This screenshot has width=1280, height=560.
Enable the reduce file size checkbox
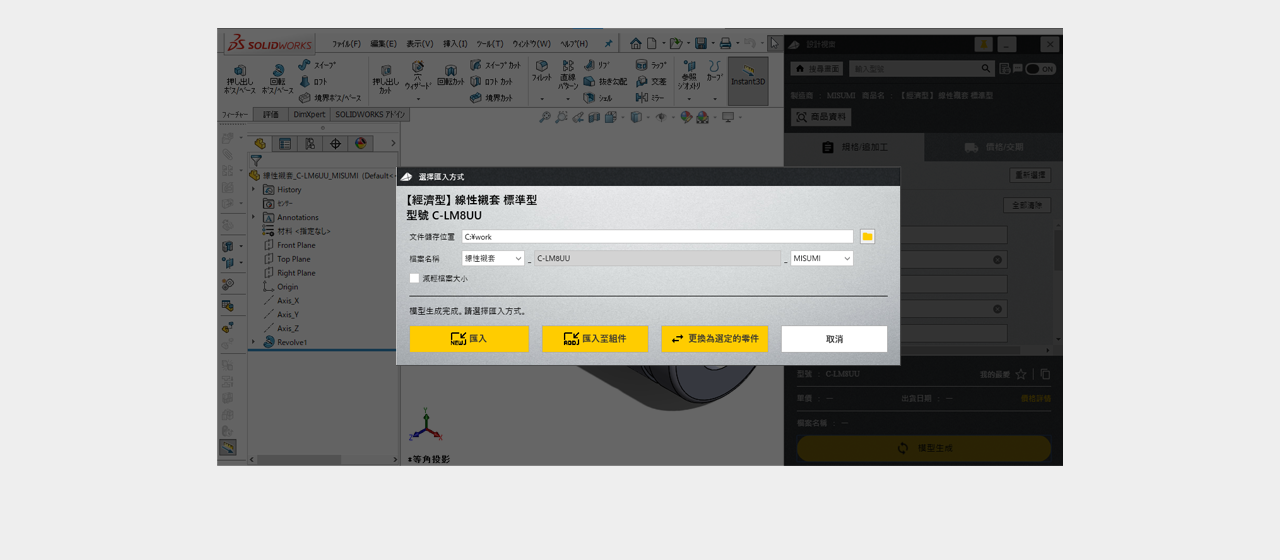(x=414, y=279)
